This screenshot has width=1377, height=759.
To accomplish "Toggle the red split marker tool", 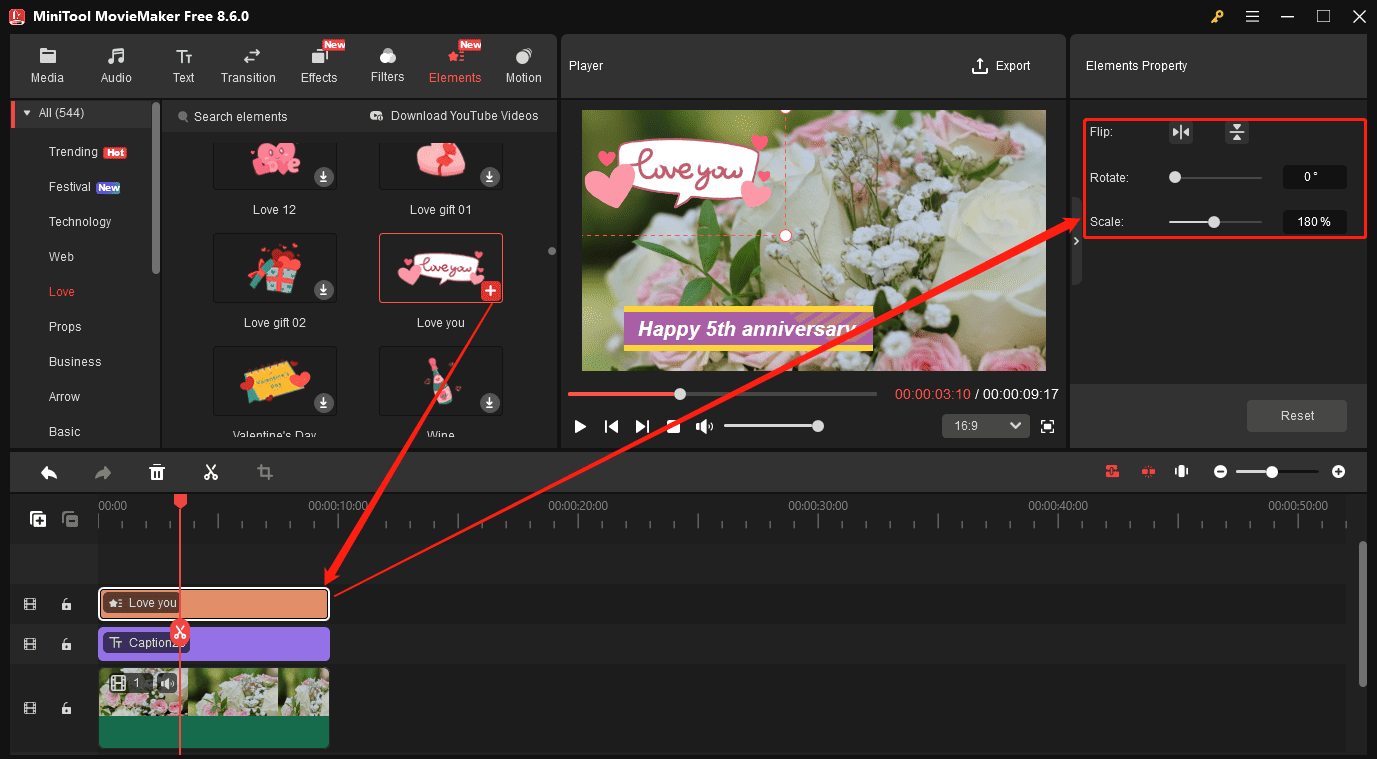I will 1147,471.
